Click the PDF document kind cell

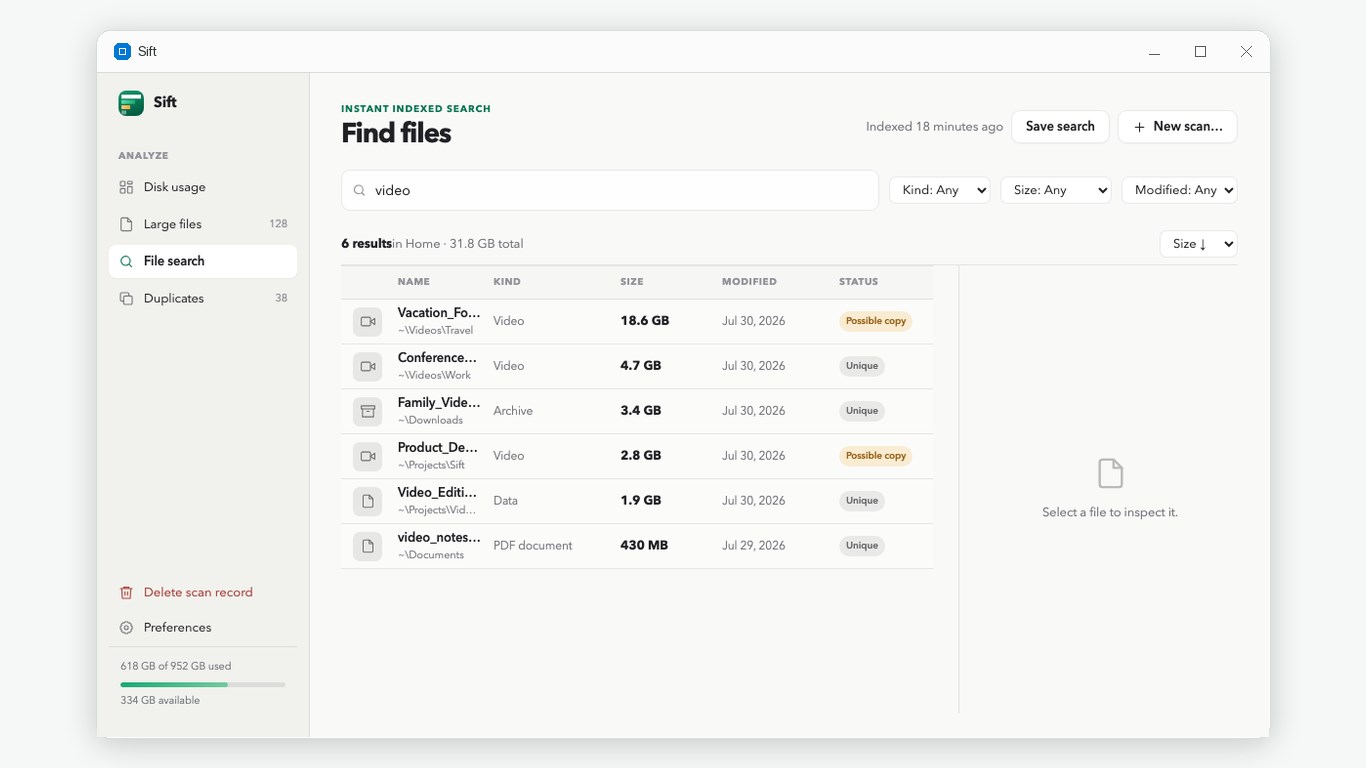[x=533, y=546]
